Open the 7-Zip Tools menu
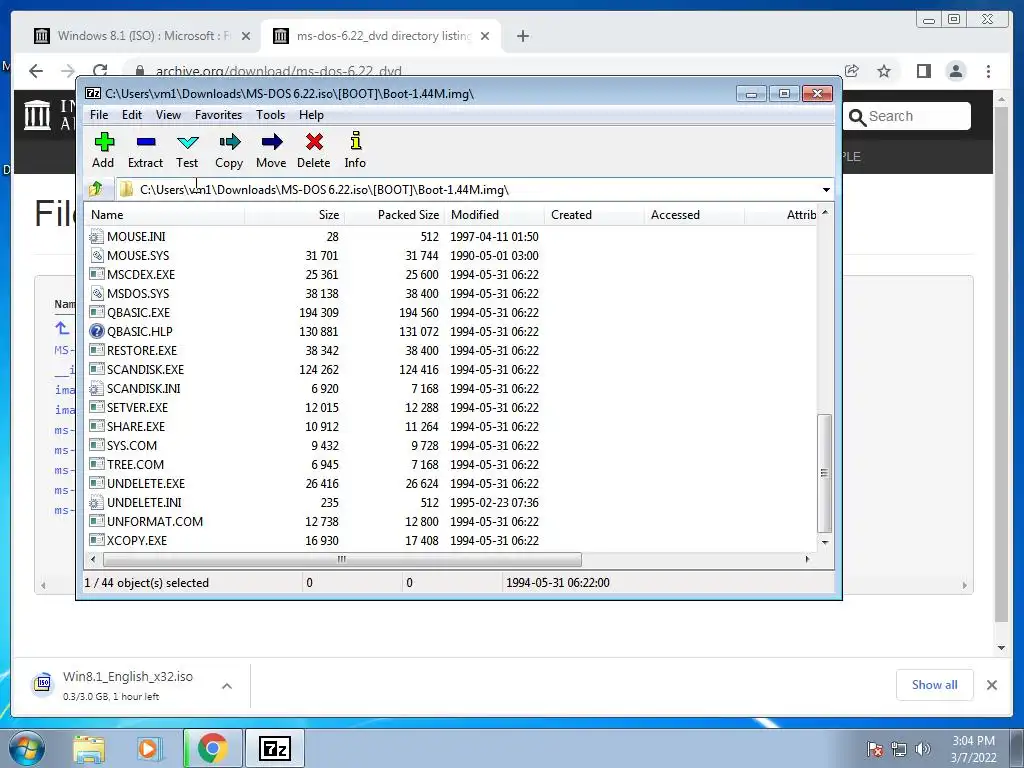Viewport: 1024px width, 768px height. tap(270, 115)
